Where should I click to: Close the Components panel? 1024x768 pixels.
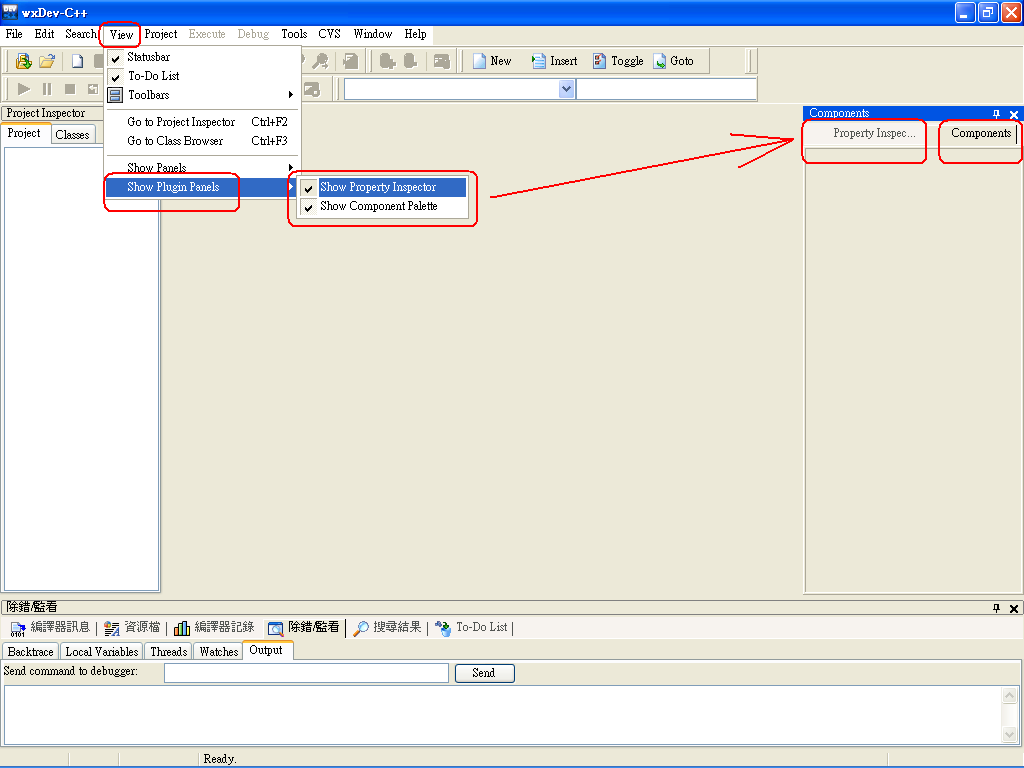[1014, 114]
